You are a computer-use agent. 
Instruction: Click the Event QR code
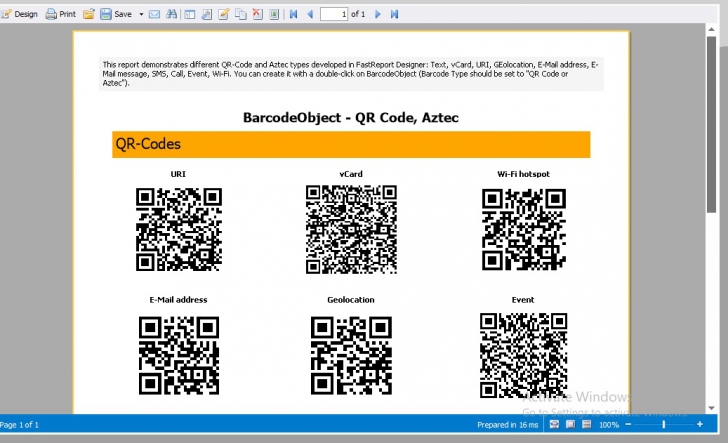point(523,356)
